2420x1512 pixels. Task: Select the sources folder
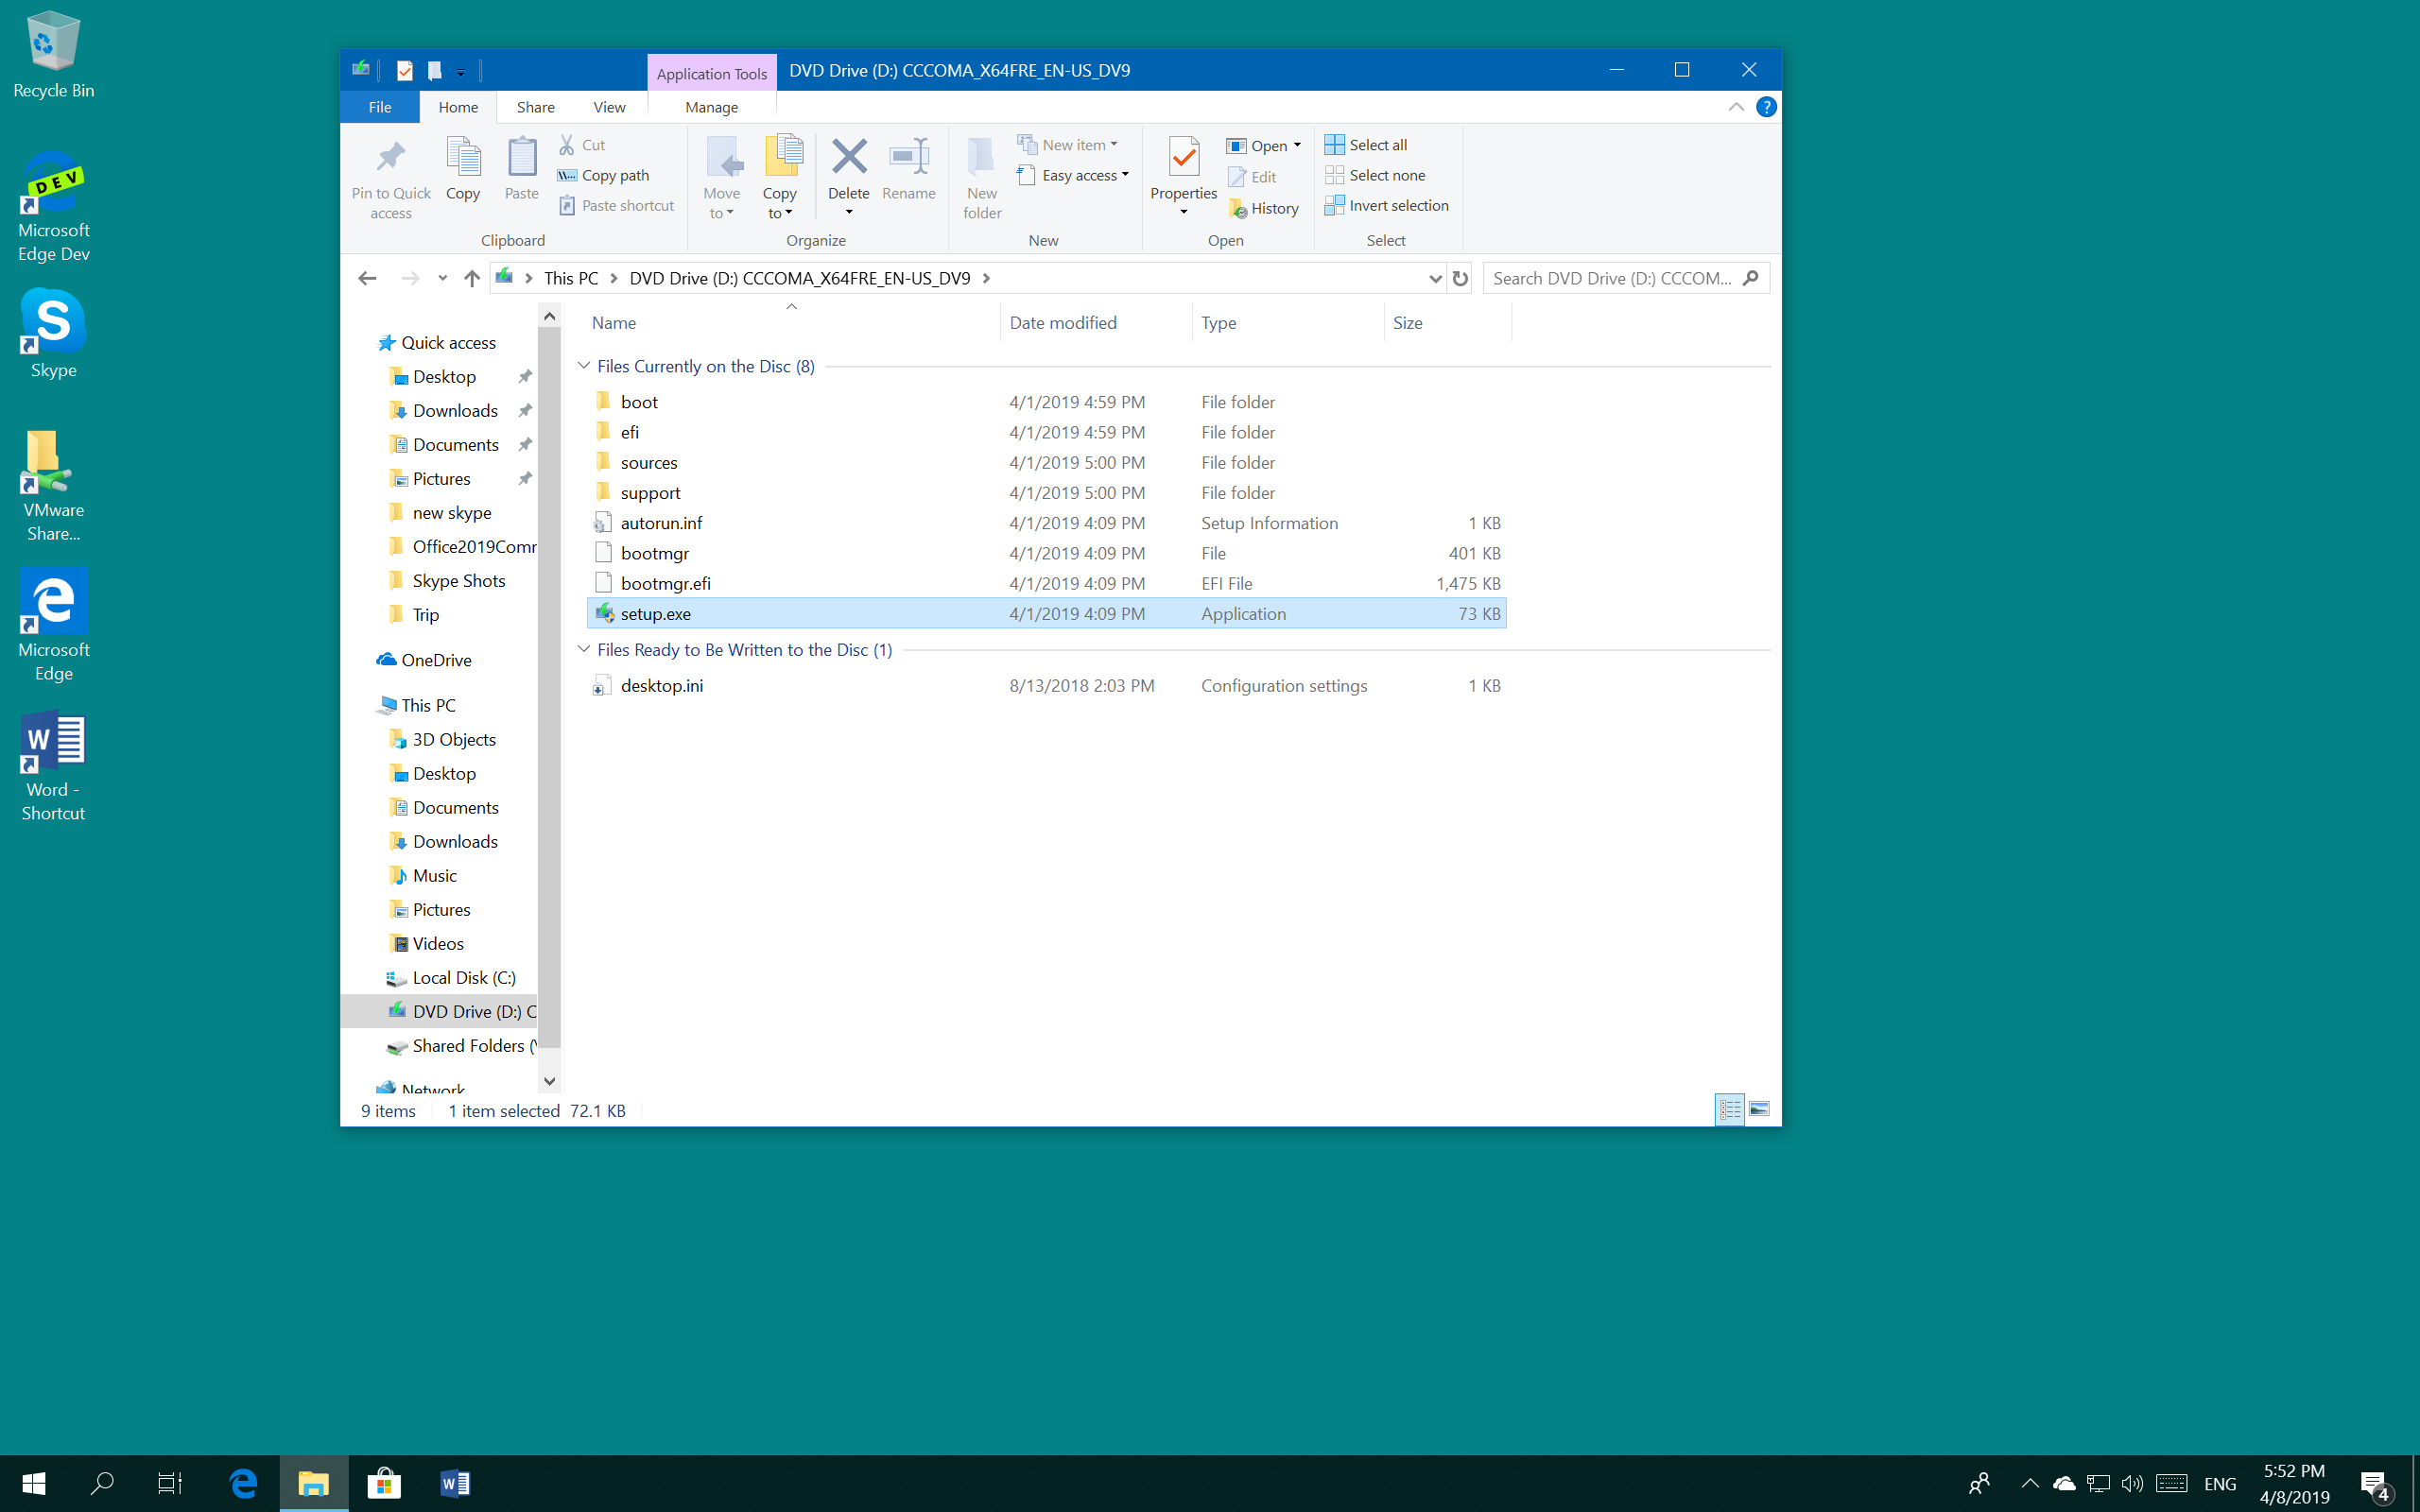(1046, 462)
